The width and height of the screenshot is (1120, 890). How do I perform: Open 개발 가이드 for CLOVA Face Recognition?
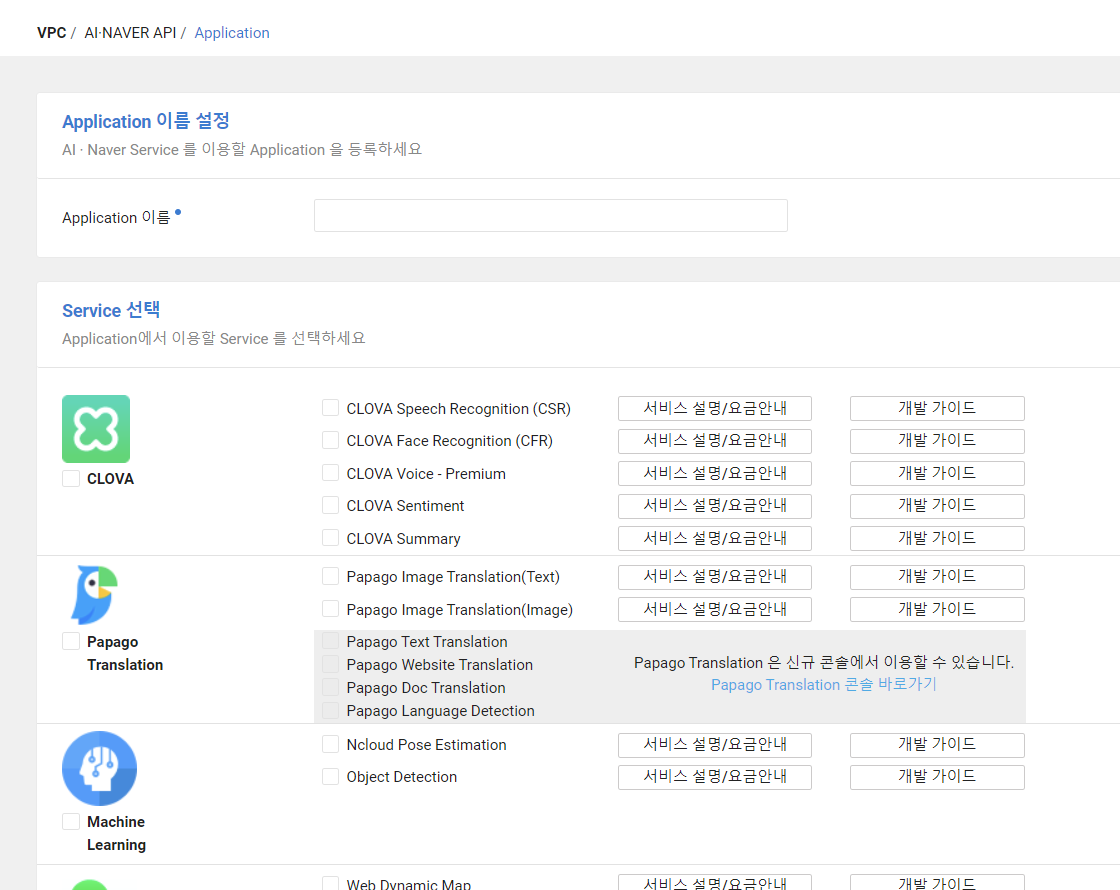click(937, 441)
